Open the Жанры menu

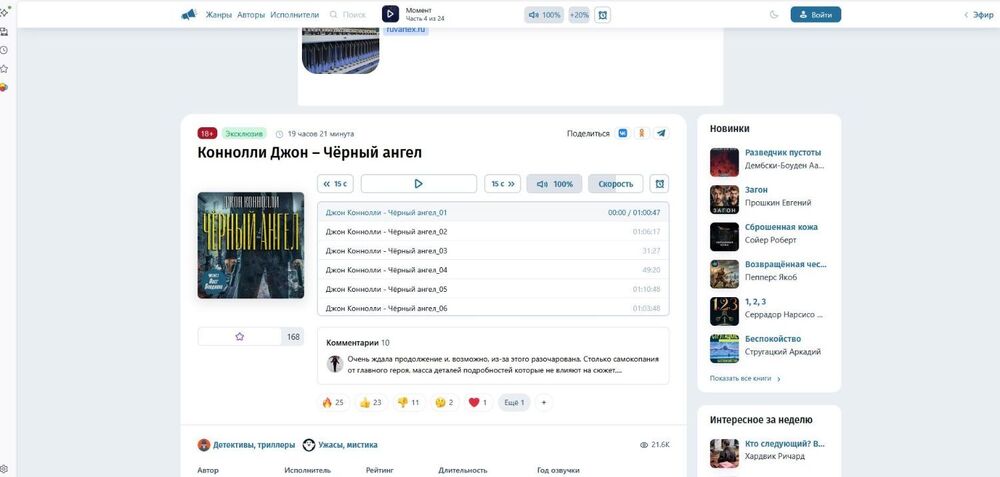[x=219, y=15]
